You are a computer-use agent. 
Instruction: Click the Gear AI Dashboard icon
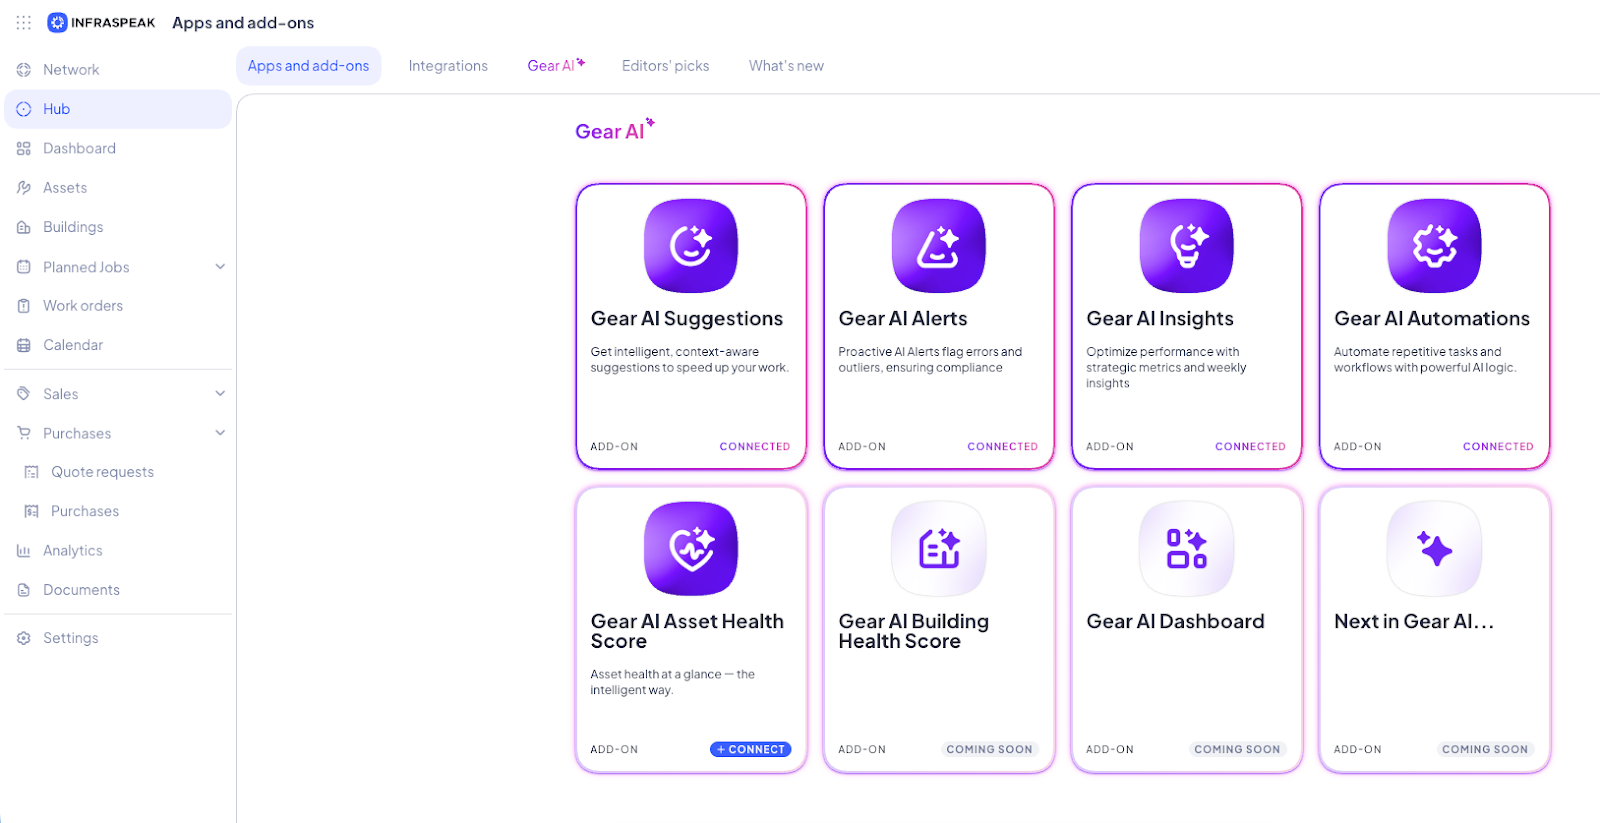[1187, 549]
